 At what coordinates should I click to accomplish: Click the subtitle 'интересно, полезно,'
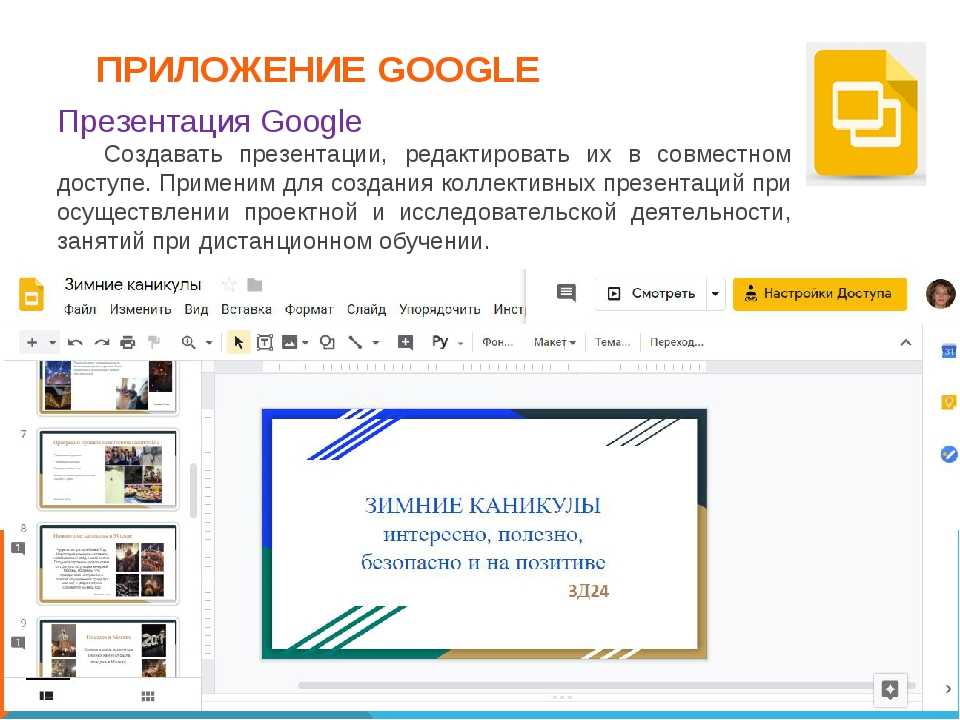pos(483,535)
